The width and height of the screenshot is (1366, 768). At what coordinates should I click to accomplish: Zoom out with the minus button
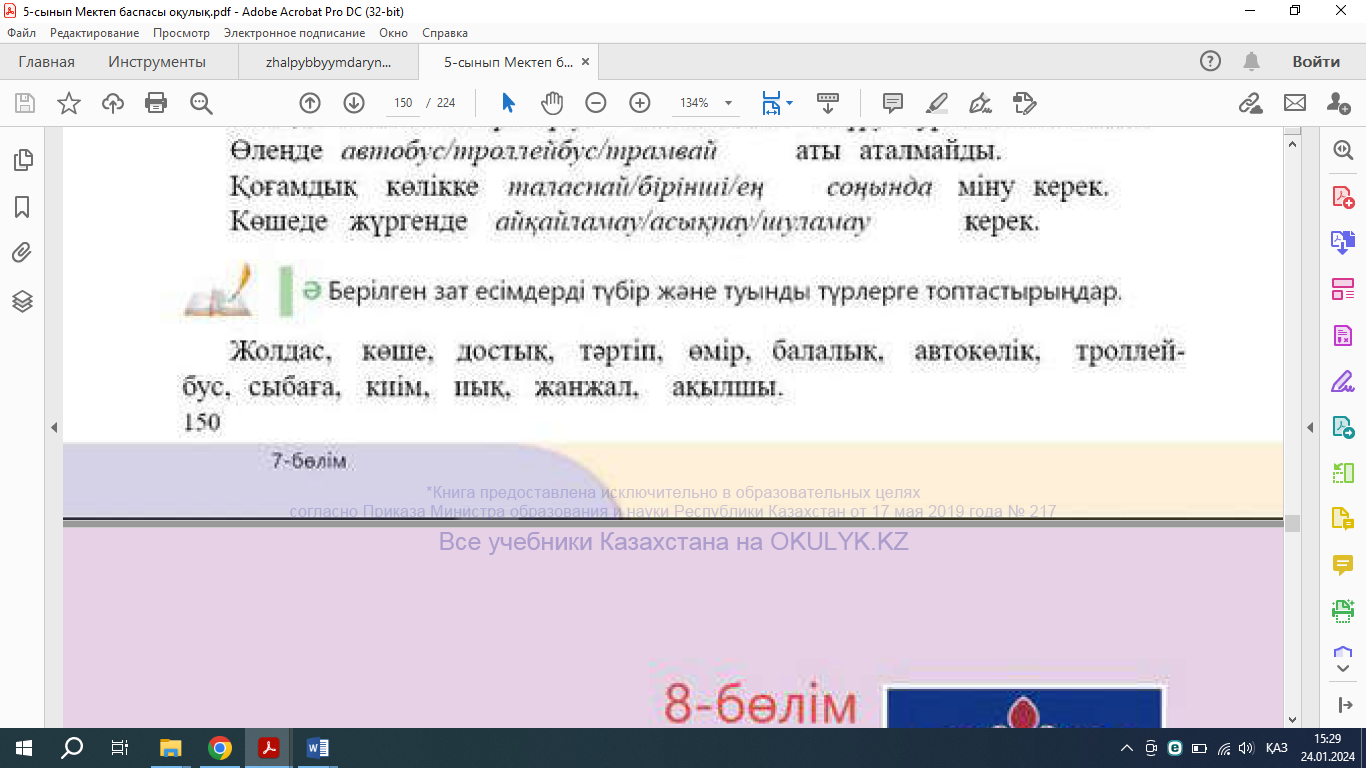click(x=596, y=103)
